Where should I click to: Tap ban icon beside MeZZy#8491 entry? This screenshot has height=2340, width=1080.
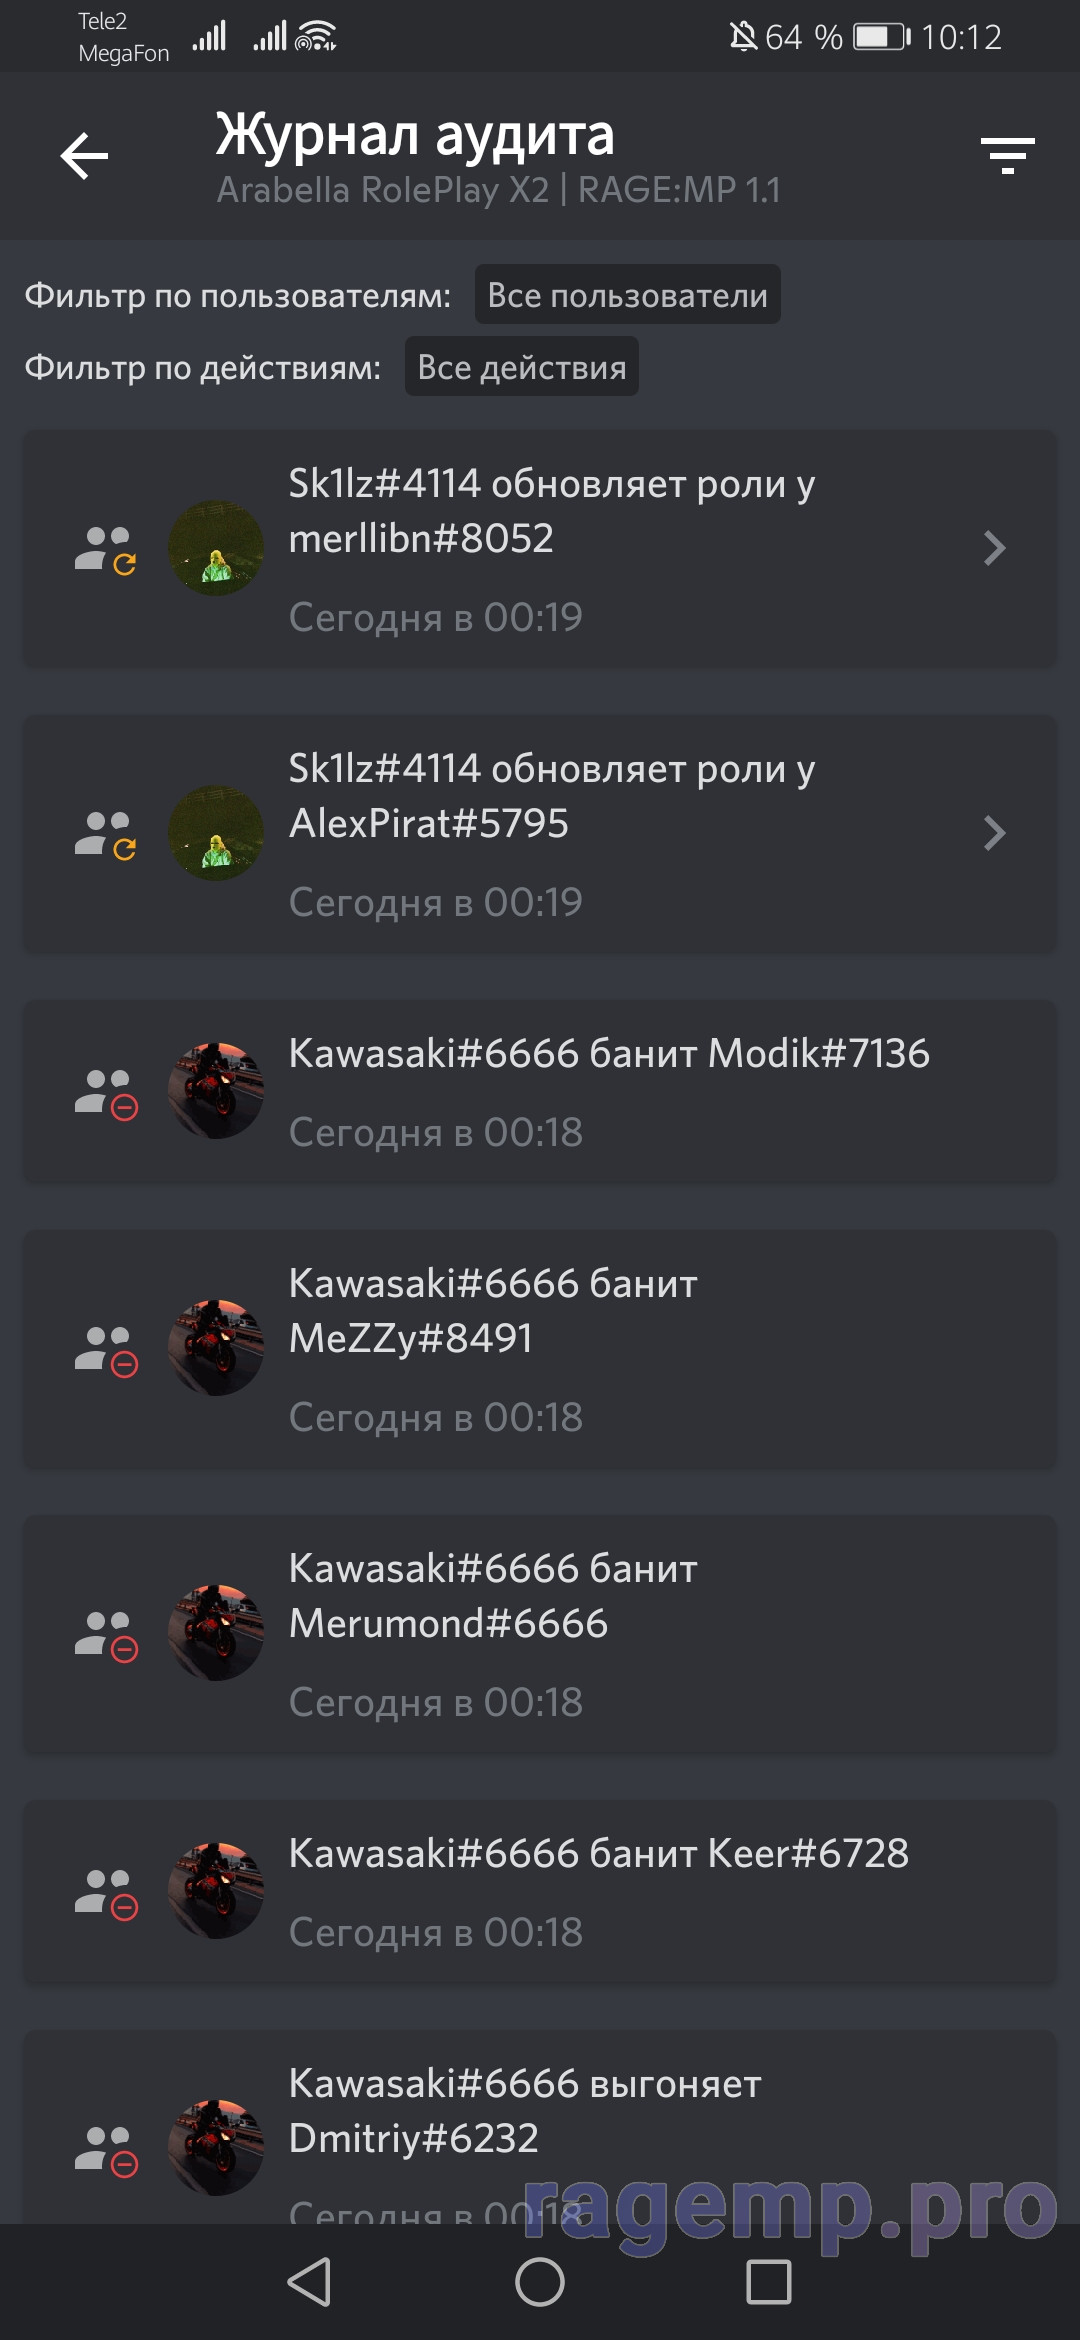click(105, 1351)
